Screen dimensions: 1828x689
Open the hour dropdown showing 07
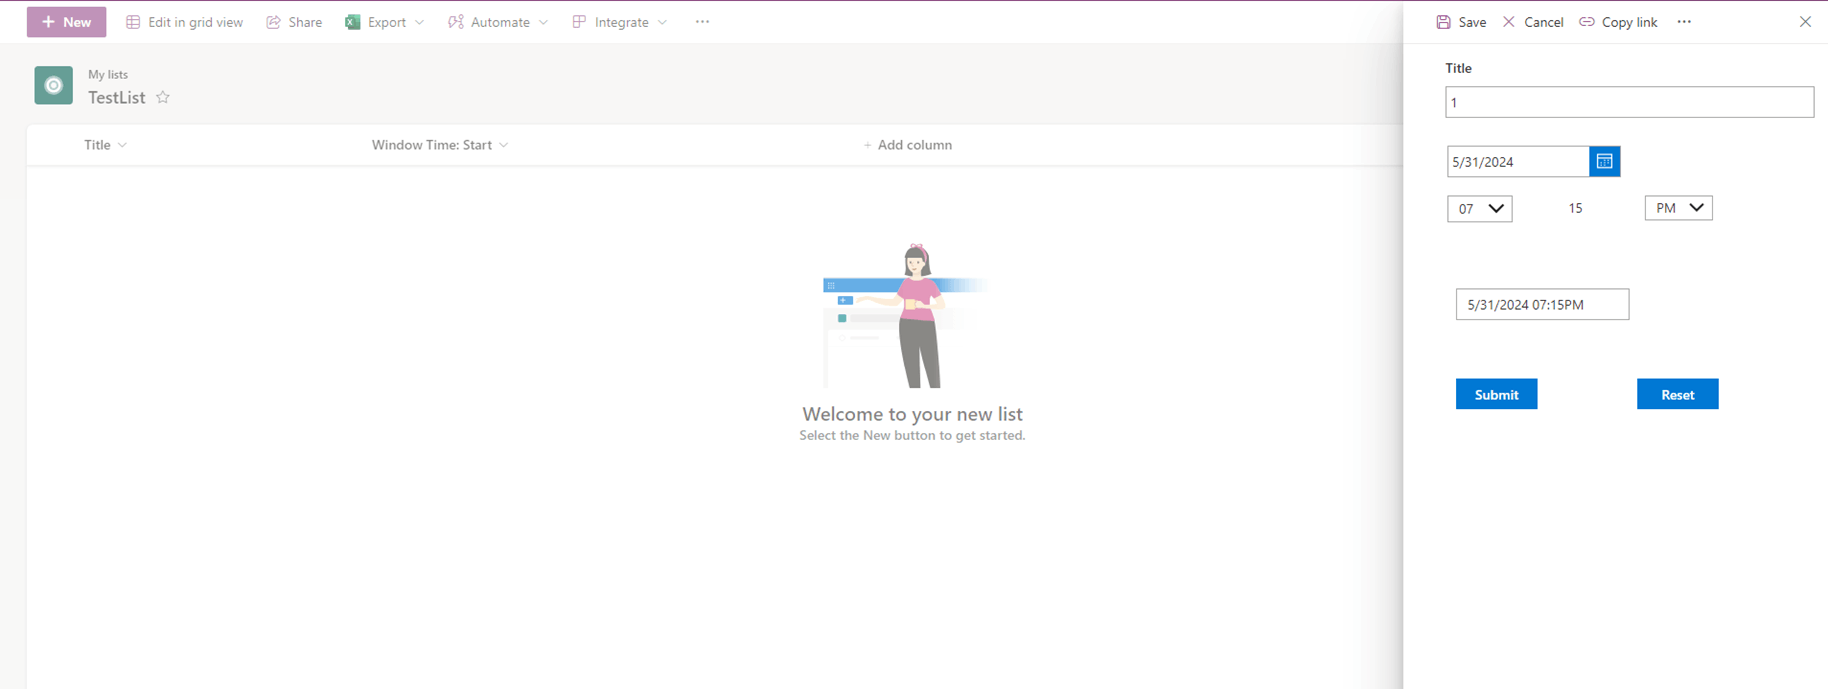[x=1480, y=208]
